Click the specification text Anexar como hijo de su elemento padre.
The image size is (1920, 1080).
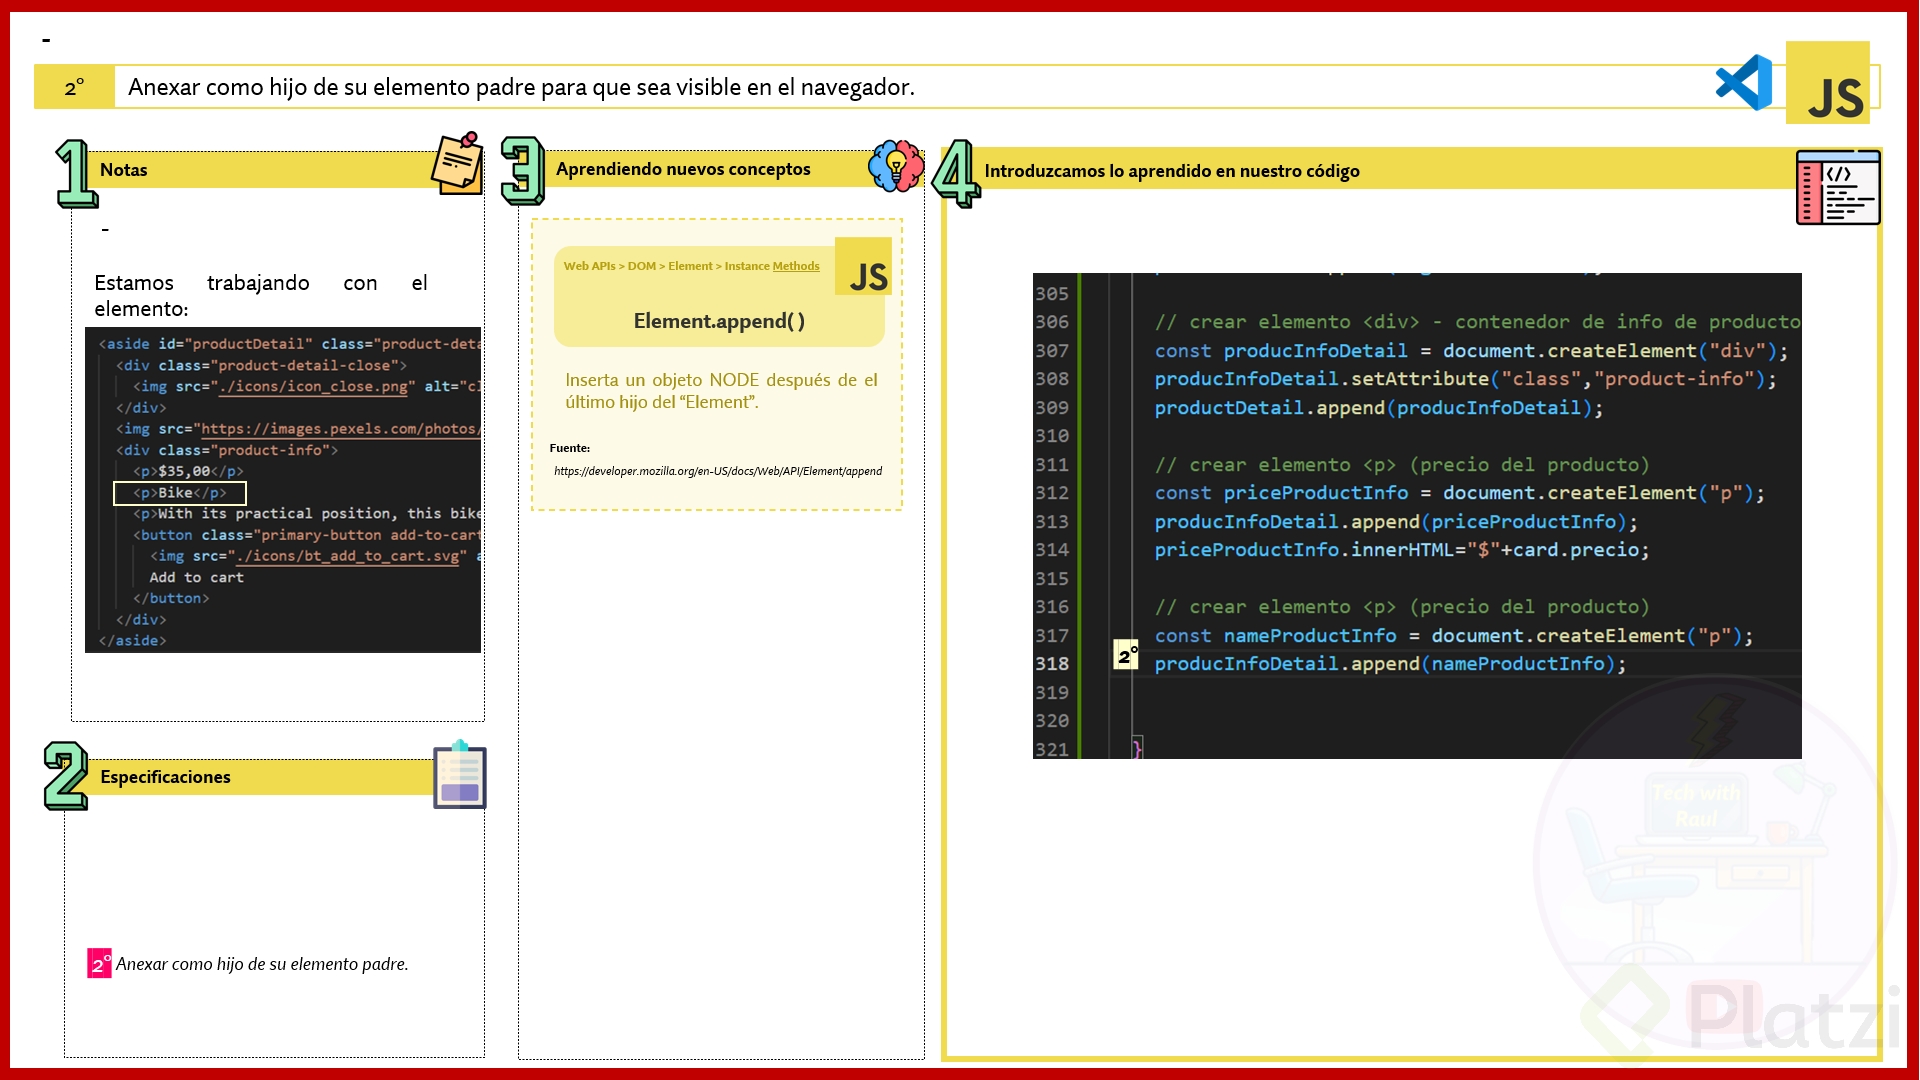pyautogui.click(x=262, y=964)
